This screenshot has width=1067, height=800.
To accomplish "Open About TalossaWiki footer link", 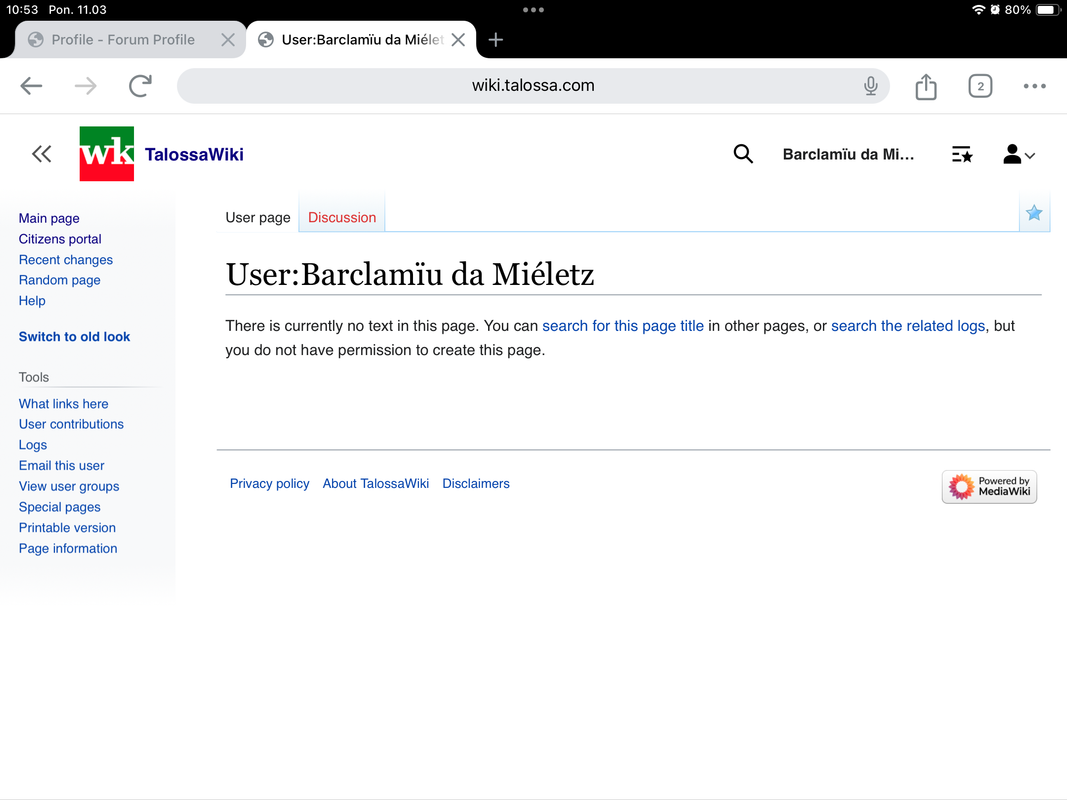I will [x=376, y=484].
